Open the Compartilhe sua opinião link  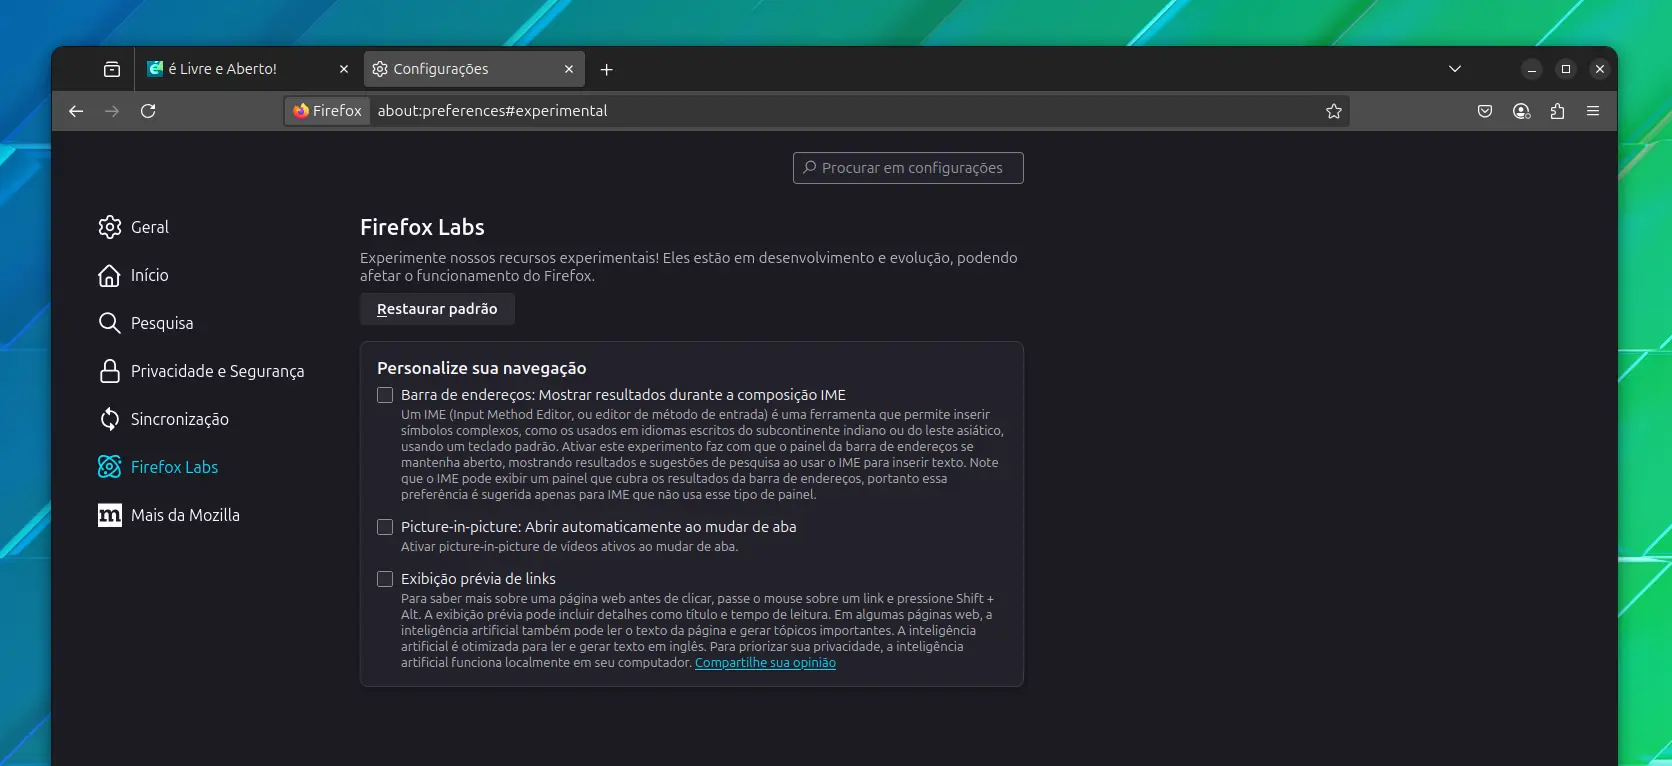[765, 663]
